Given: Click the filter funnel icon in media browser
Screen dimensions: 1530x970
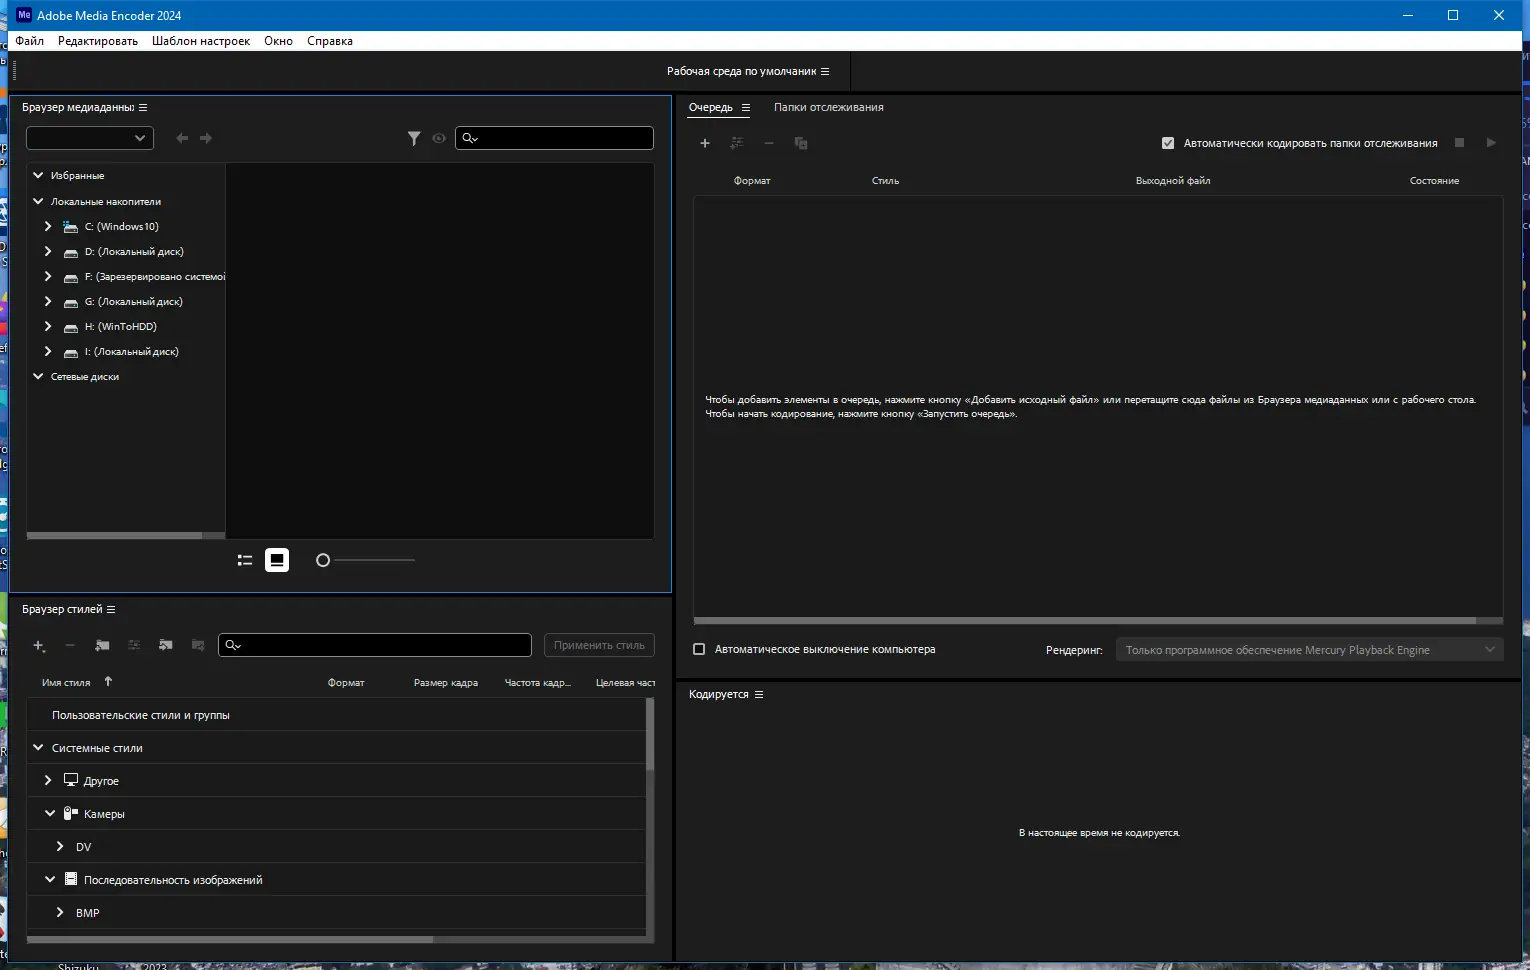Looking at the screenshot, I should (x=414, y=138).
